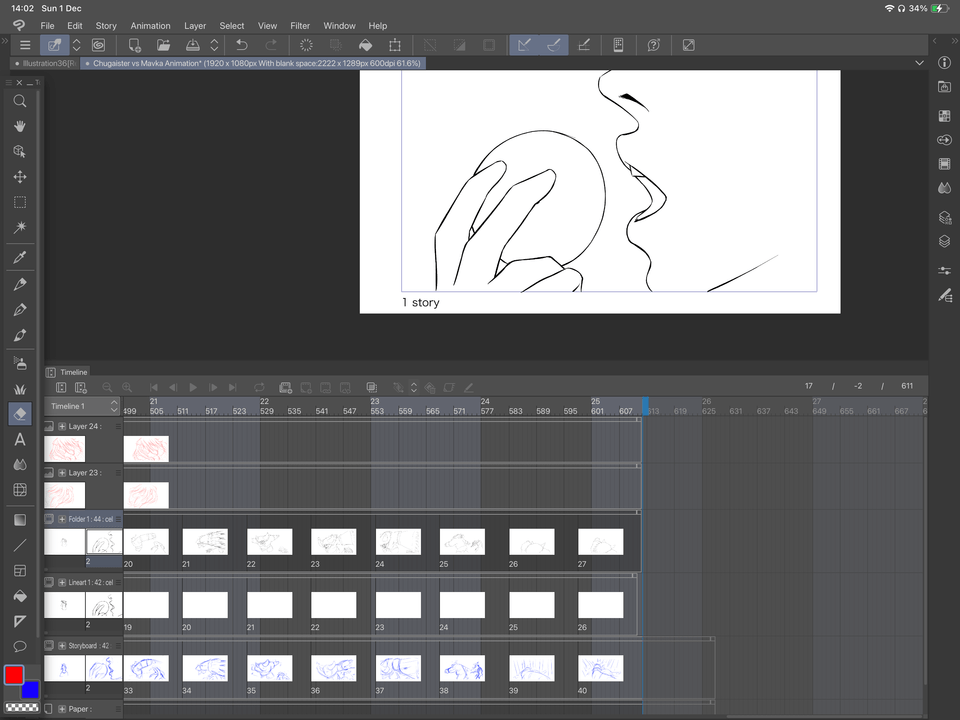
Task: Open the File menu
Action: tap(47, 26)
